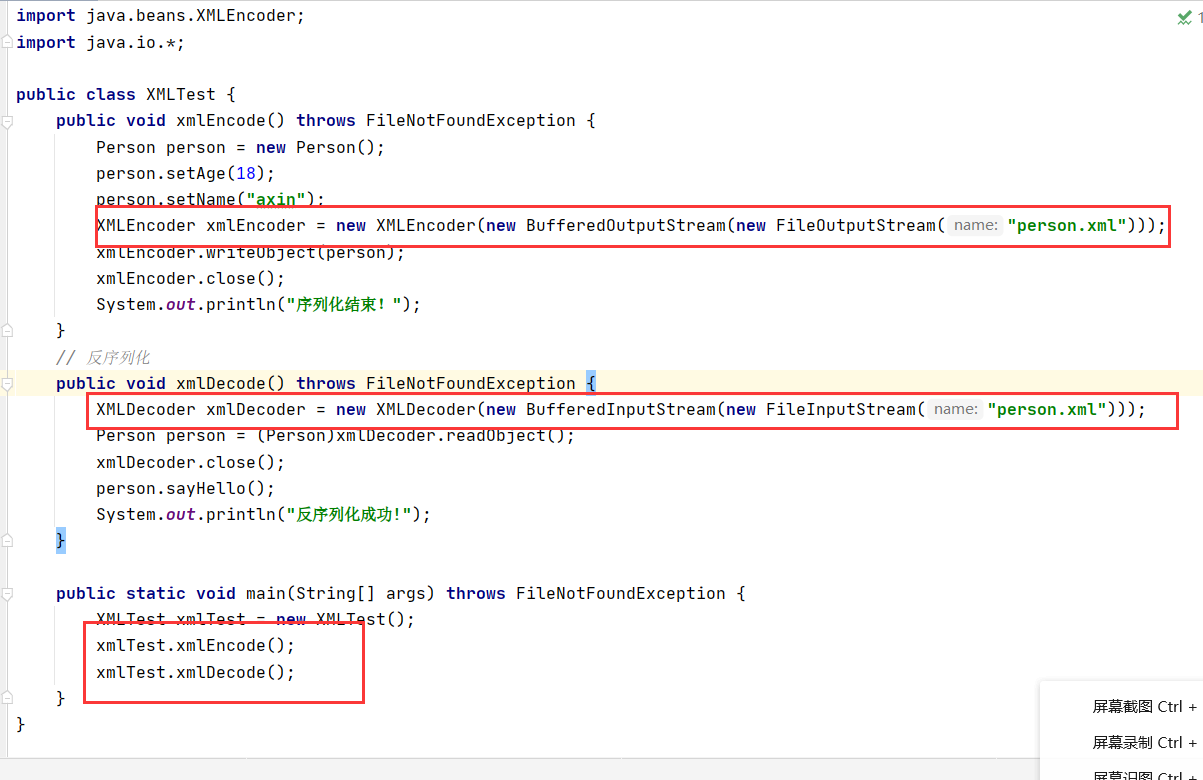Click the green inspections-passed checkmark

1184,16
